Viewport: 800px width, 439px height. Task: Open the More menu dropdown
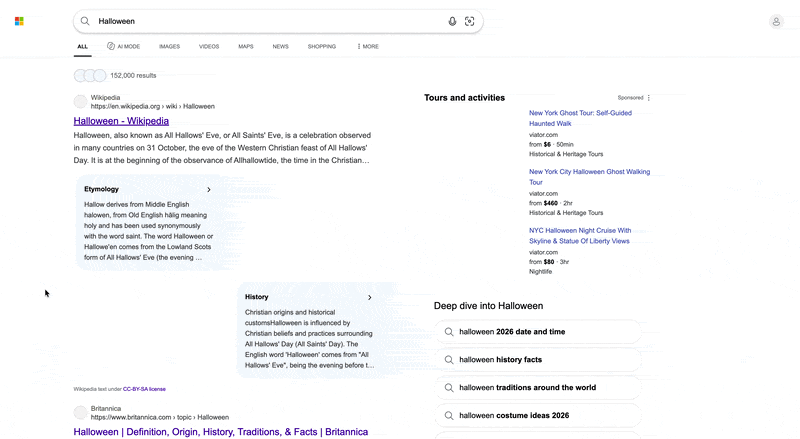tap(368, 46)
